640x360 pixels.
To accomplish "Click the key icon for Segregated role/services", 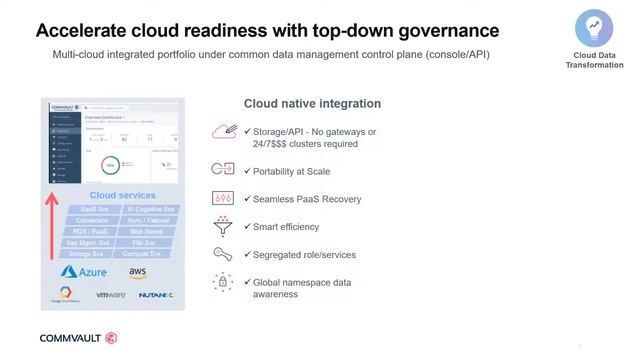I will pos(222,254).
